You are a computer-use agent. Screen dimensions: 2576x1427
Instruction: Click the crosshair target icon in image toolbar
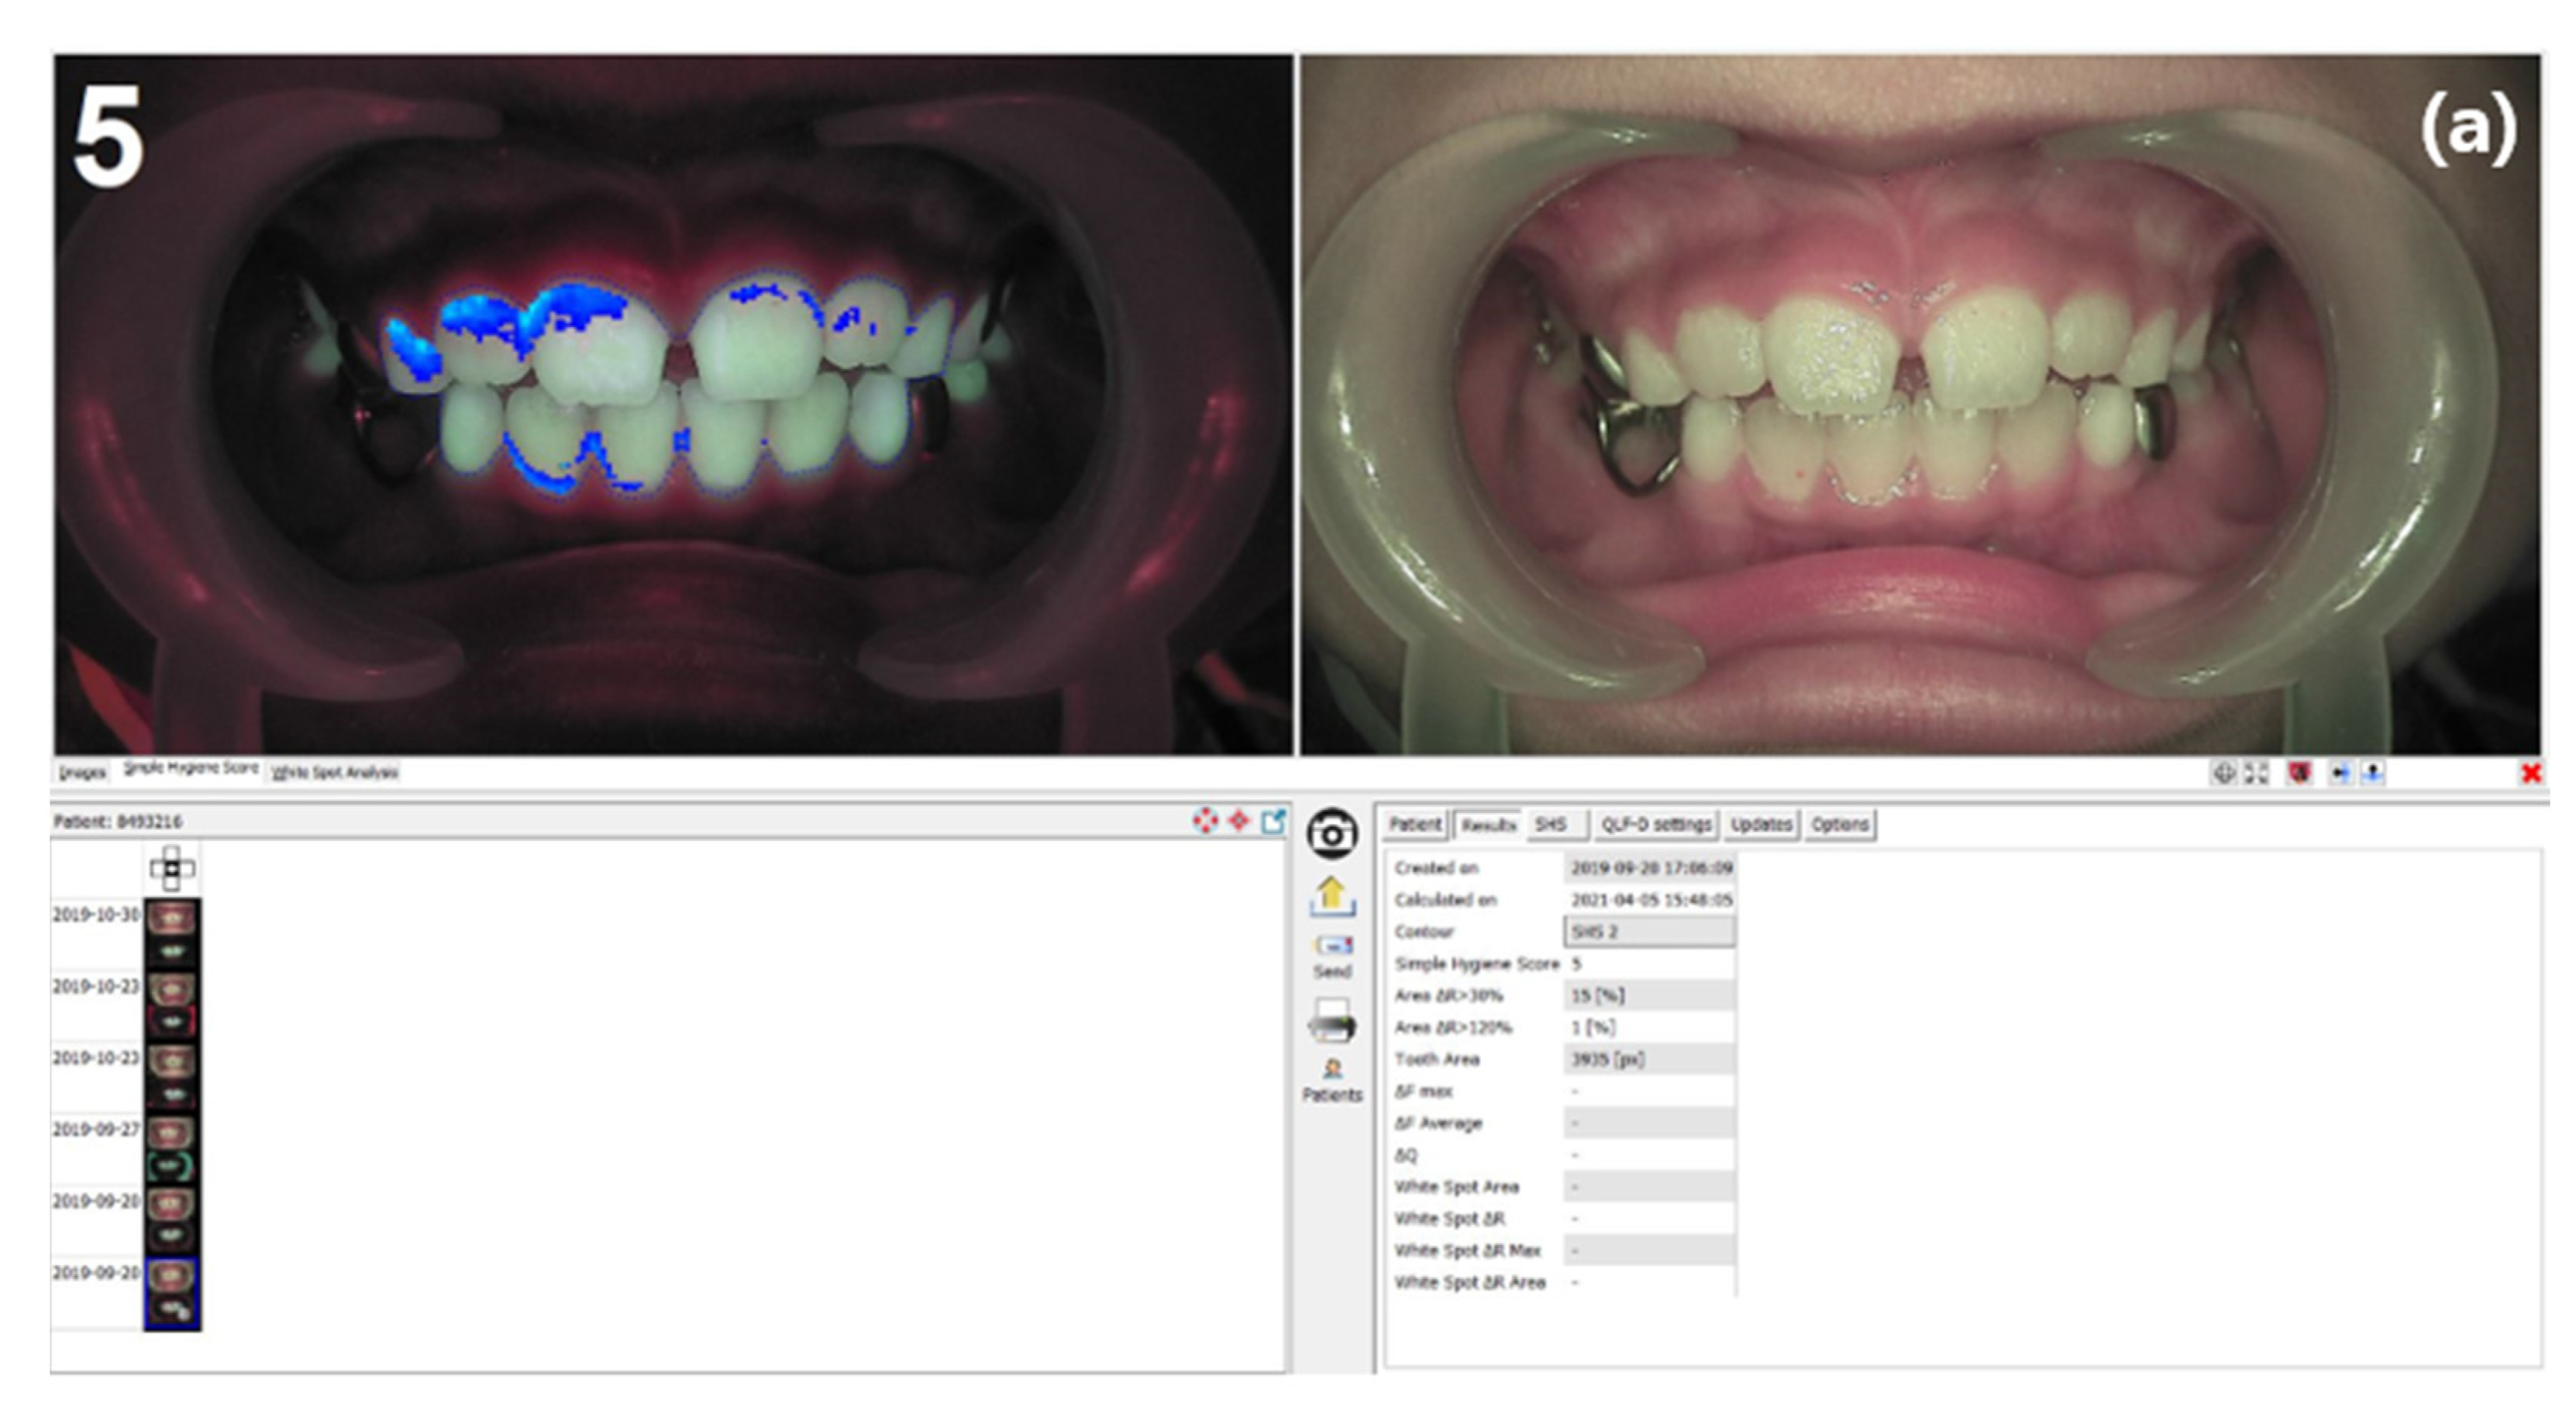point(2224,773)
